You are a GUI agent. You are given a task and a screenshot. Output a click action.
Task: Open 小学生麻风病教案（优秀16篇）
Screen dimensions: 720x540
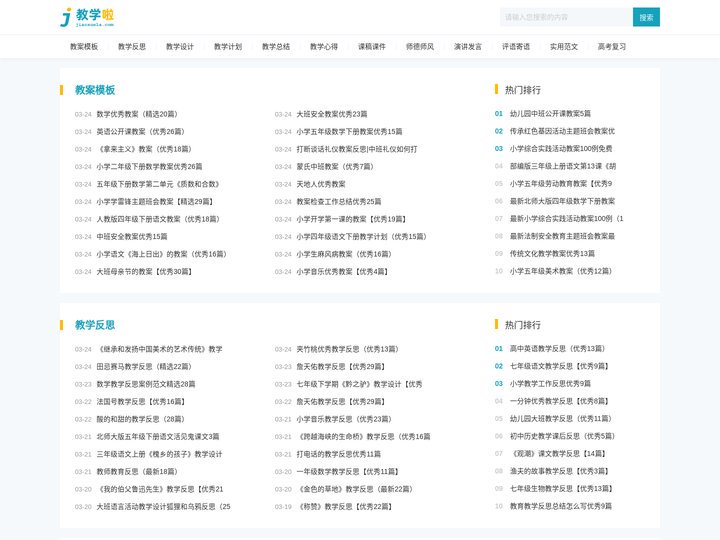tap(343, 254)
